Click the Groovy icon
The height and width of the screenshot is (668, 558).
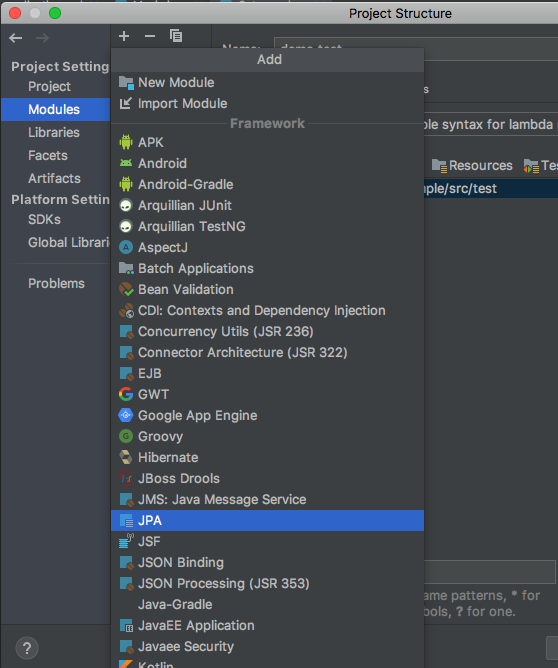[x=126, y=436]
